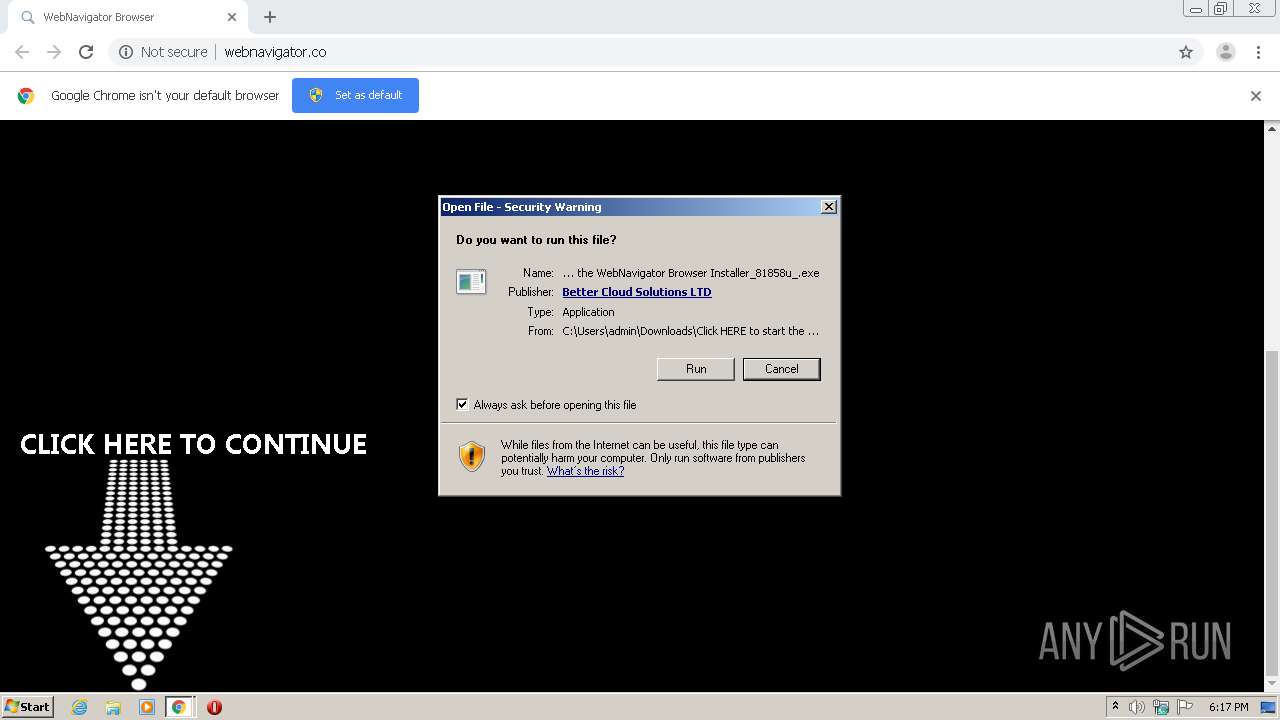Open the What's the risk? link
Image resolution: width=1280 pixels, height=720 pixels.
(585, 471)
